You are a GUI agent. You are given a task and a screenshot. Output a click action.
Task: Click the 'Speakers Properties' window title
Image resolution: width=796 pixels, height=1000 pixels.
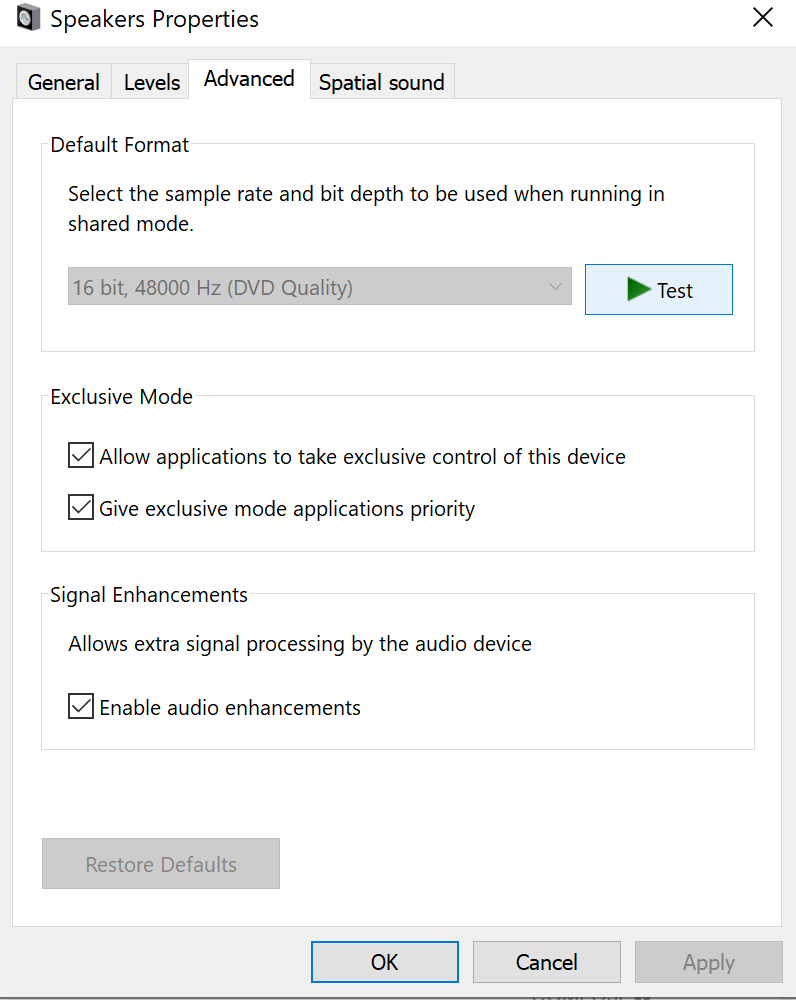pyautogui.click(x=154, y=19)
